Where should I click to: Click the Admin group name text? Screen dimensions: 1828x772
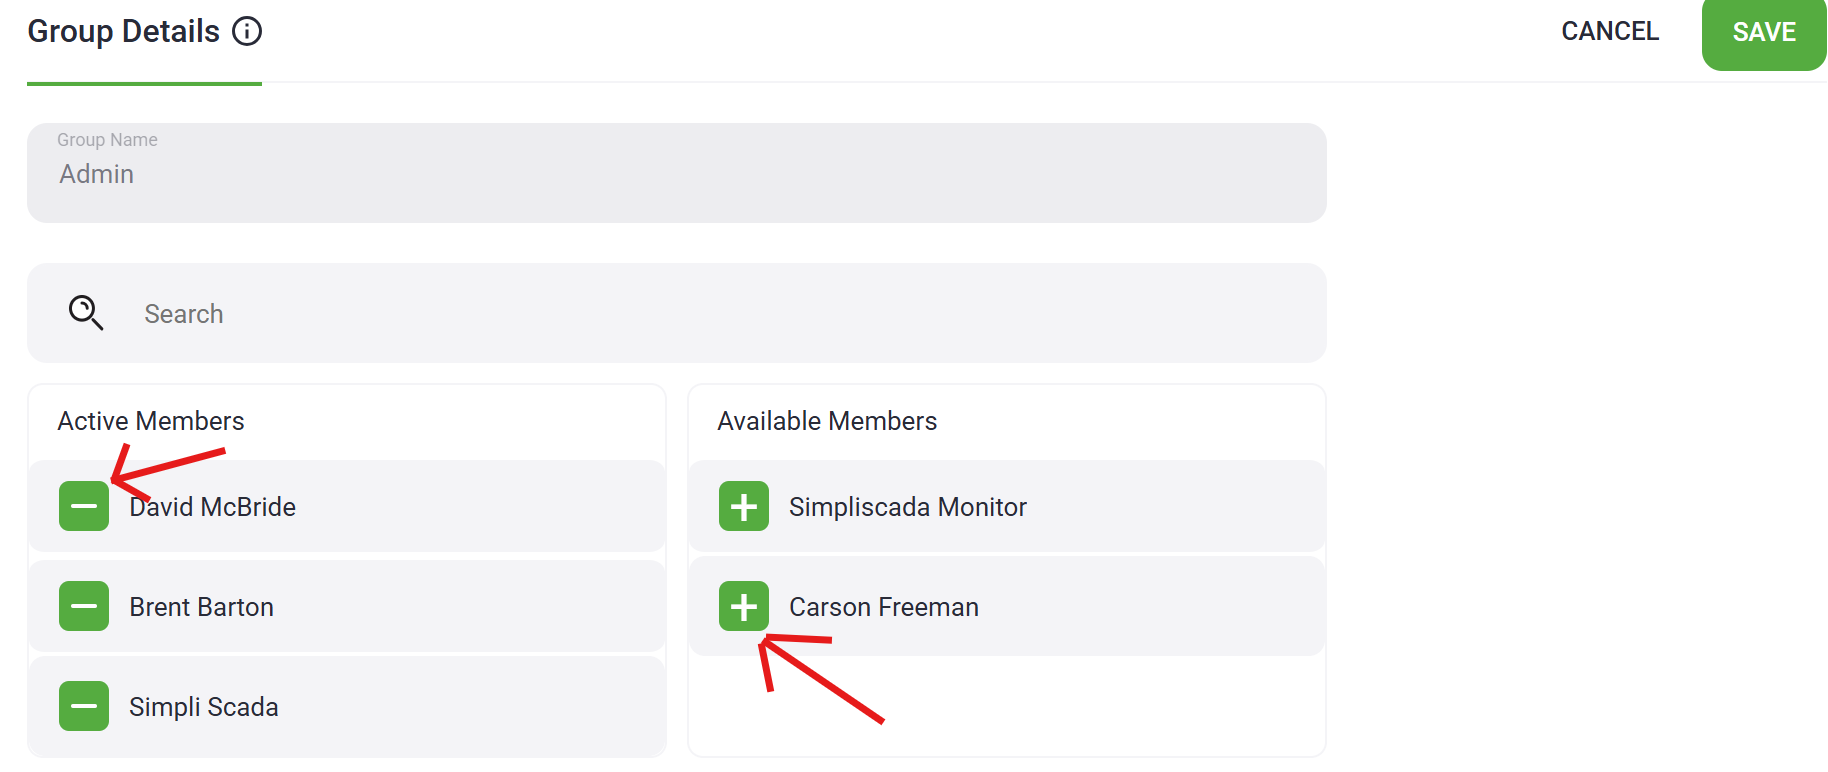[x=97, y=175]
